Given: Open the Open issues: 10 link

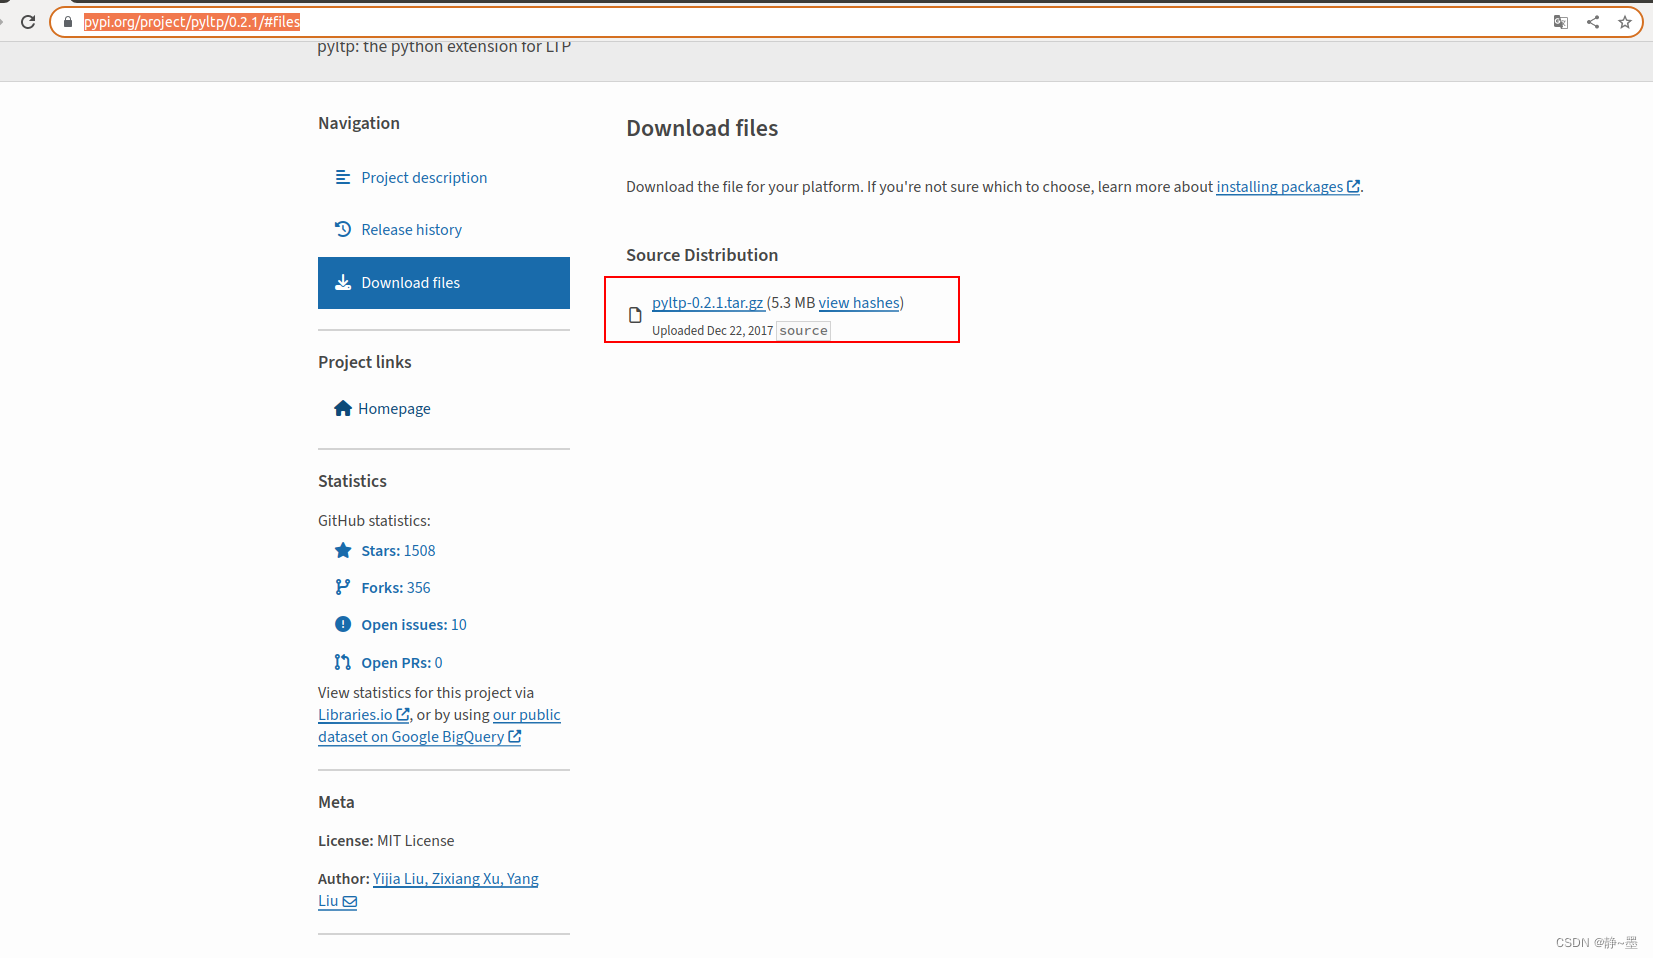Looking at the screenshot, I should tap(414, 625).
